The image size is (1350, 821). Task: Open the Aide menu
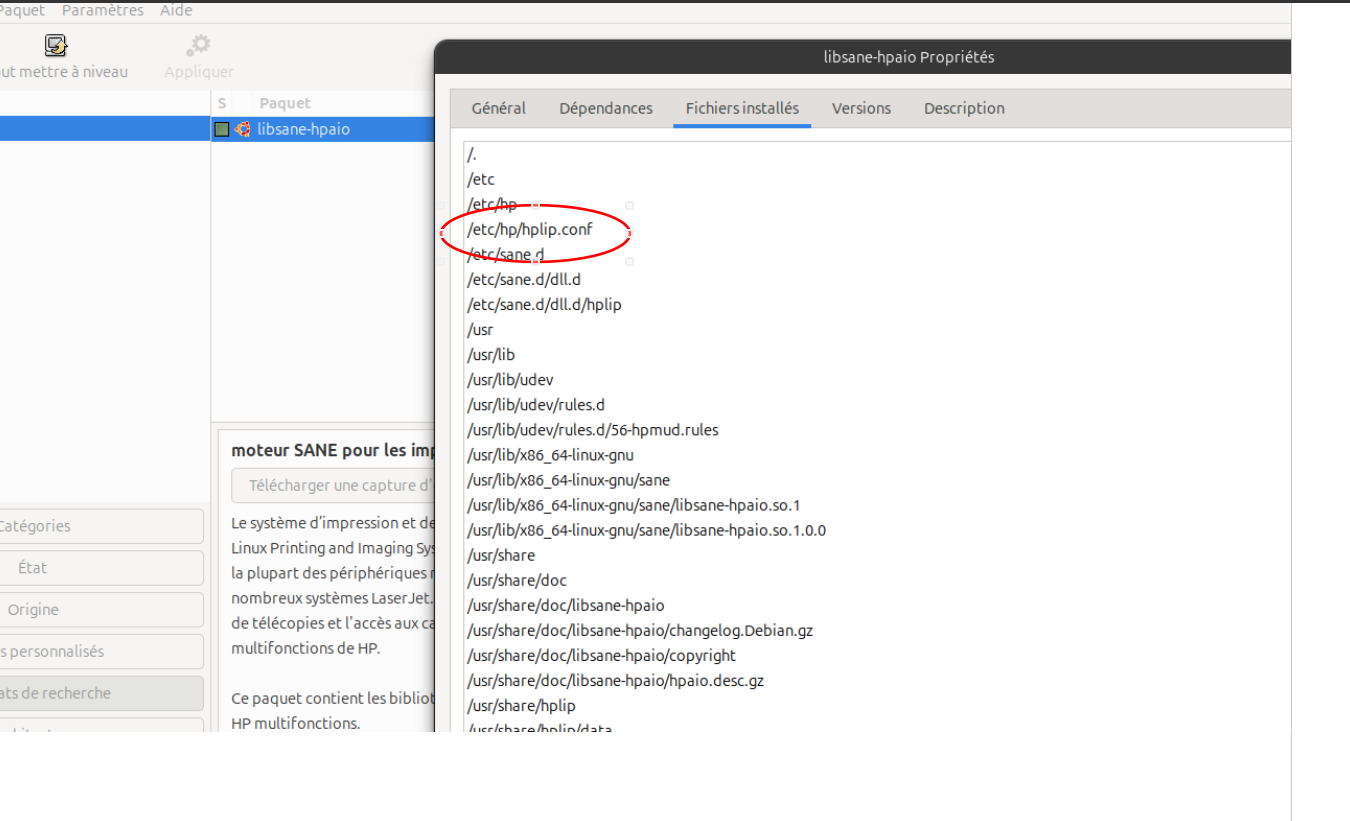click(176, 10)
